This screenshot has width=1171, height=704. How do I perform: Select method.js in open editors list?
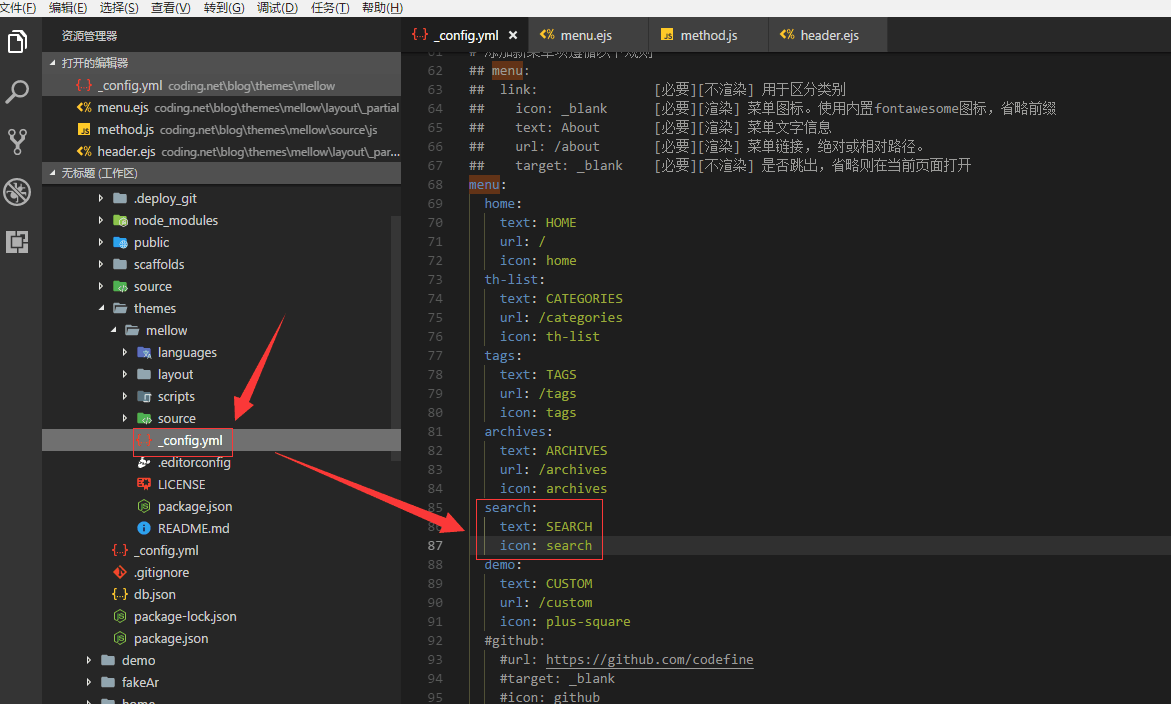[x=125, y=129]
